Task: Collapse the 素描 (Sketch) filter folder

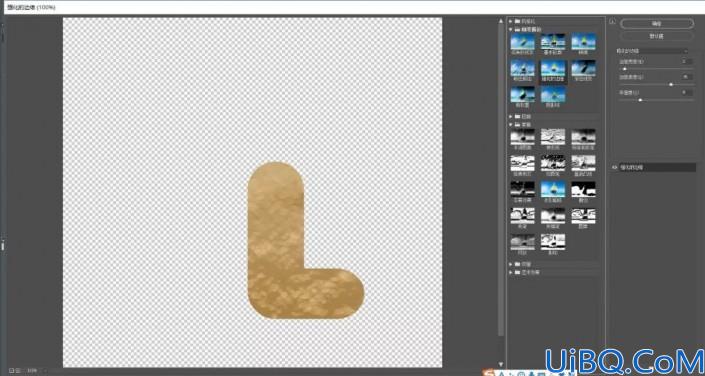Action: coord(511,124)
